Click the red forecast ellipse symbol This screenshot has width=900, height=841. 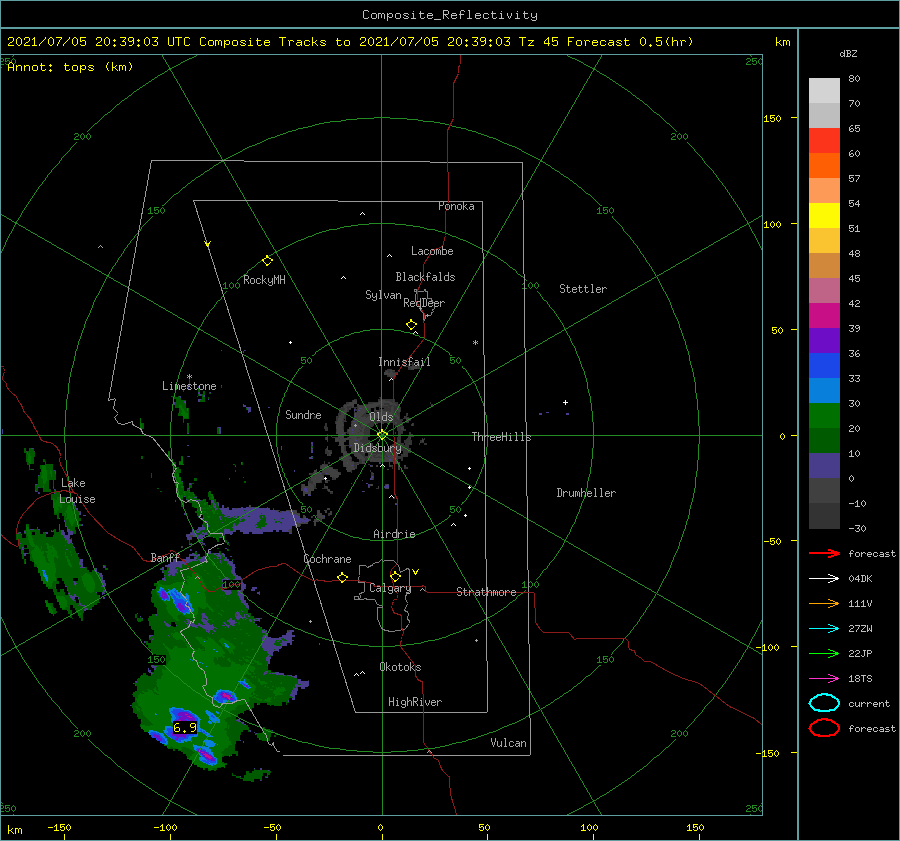pos(824,728)
